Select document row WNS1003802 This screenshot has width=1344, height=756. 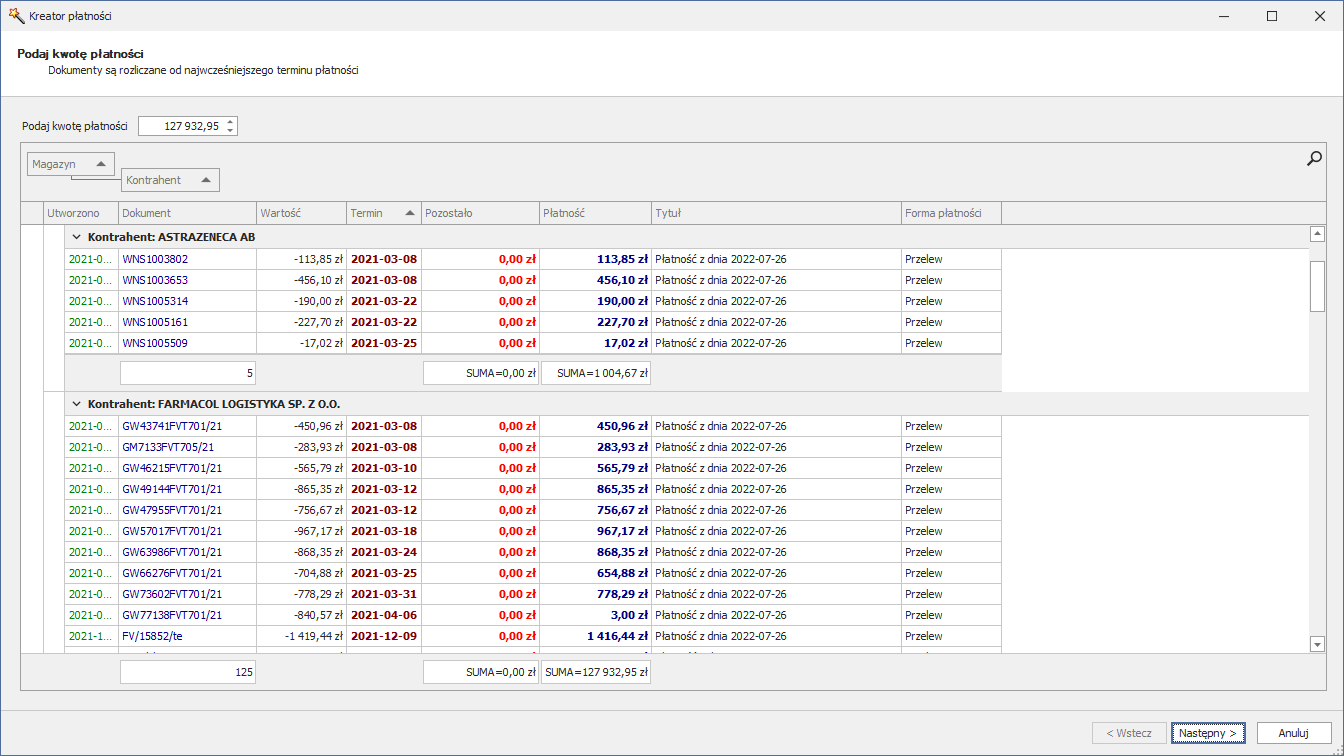[x=155, y=259]
